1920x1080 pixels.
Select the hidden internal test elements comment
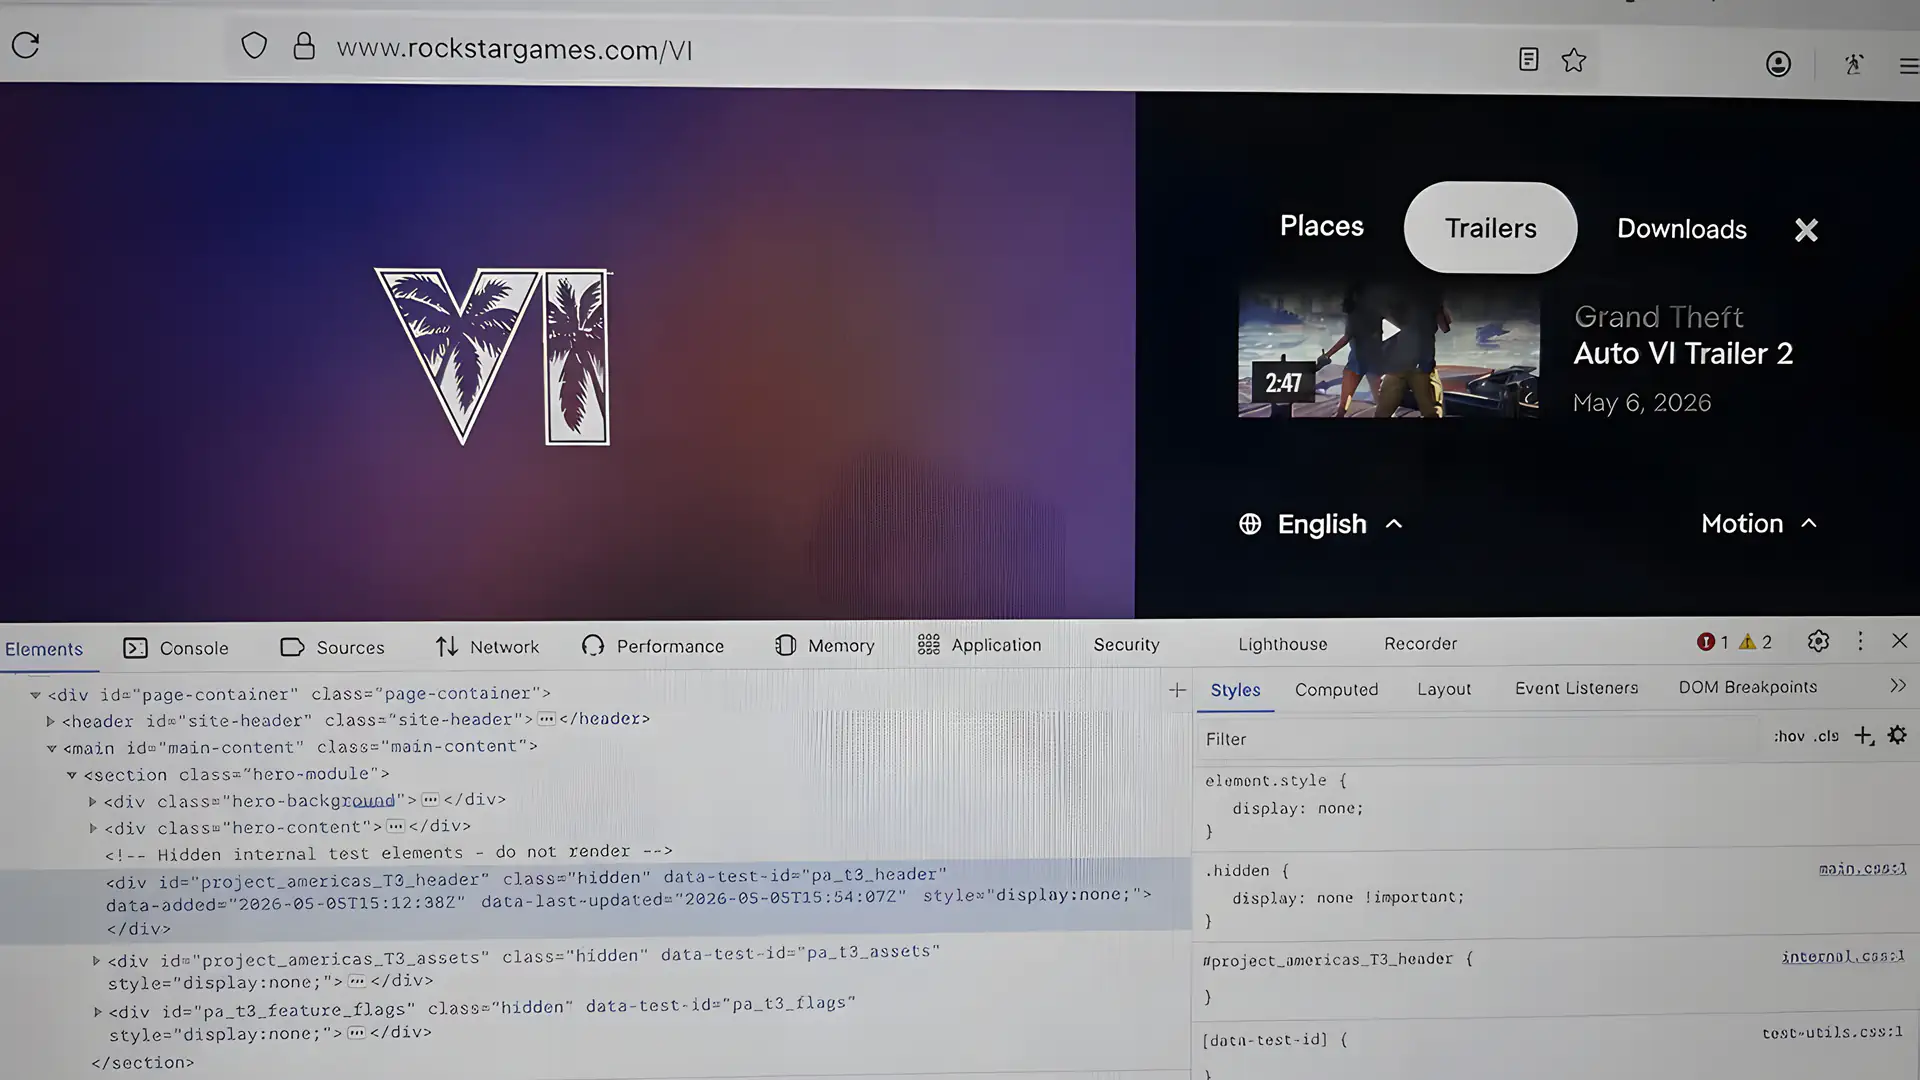click(x=388, y=853)
